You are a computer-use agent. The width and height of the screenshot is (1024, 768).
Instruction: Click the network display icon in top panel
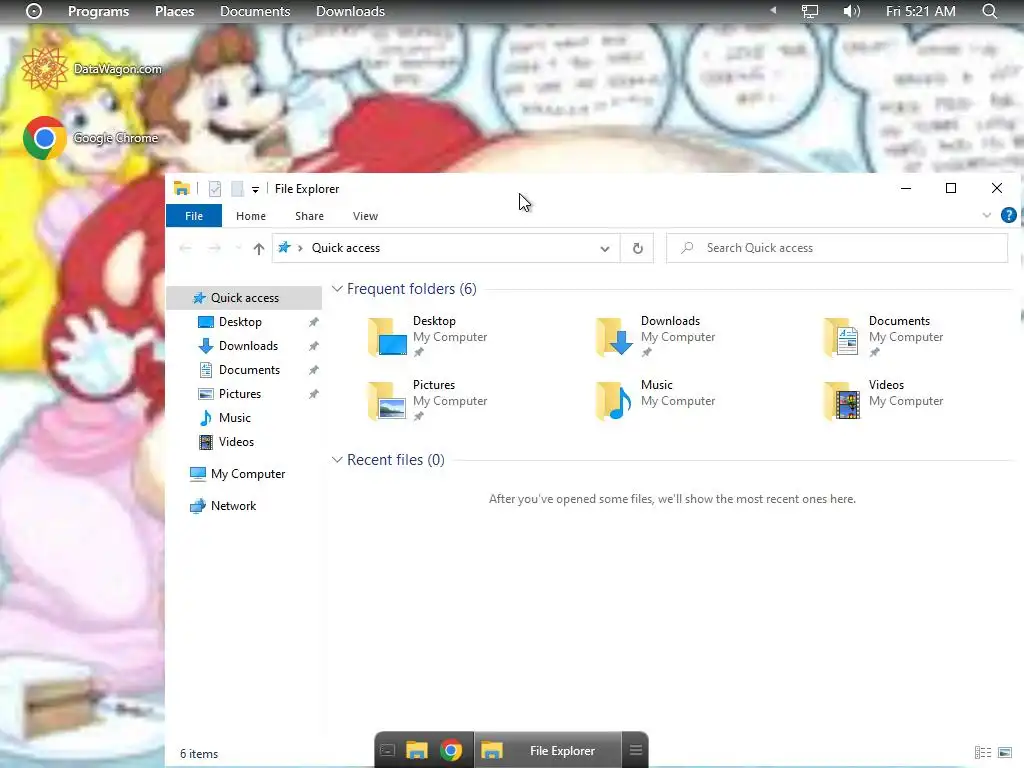click(810, 11)
